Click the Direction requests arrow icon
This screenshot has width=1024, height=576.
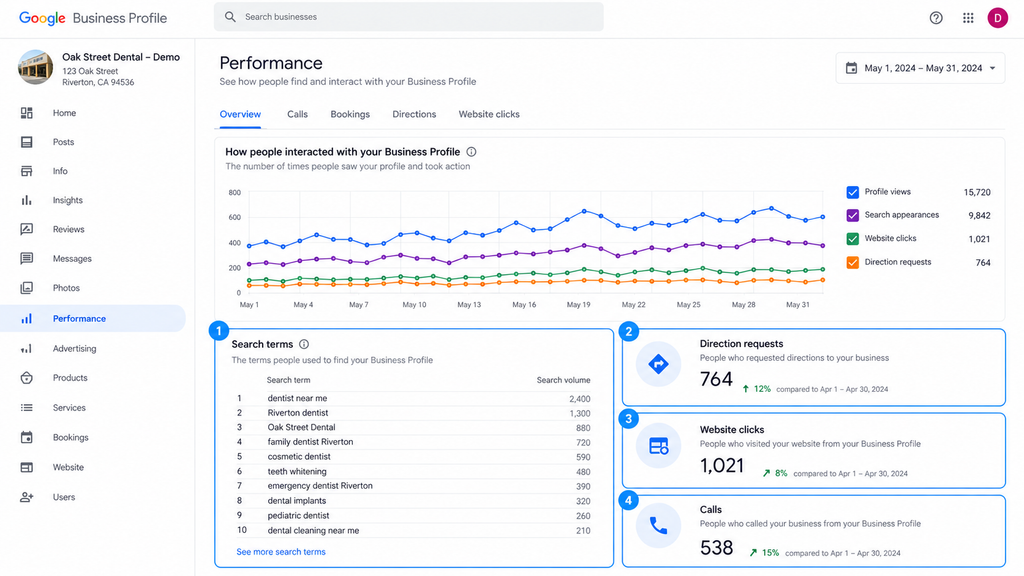pyautogui.click(x=658, y=364)
